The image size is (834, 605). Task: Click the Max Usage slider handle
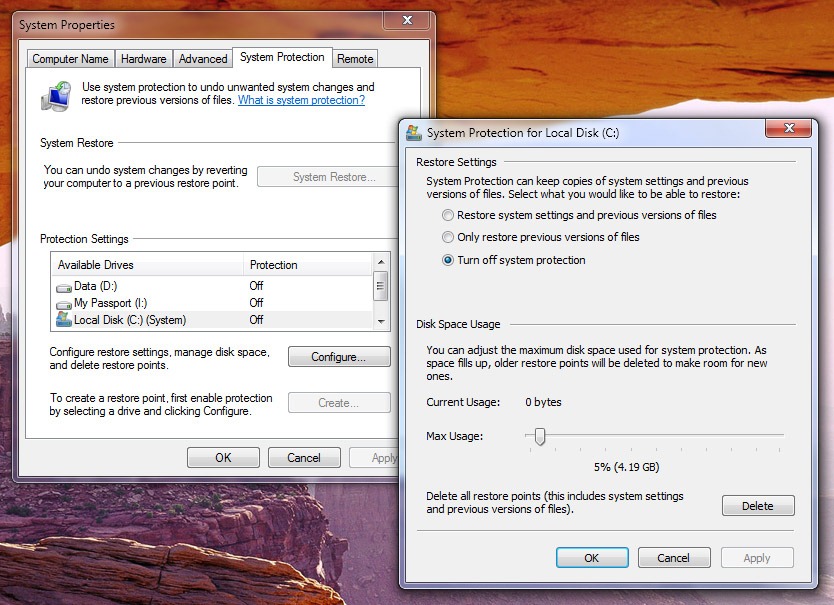click(x=540, y=436)
